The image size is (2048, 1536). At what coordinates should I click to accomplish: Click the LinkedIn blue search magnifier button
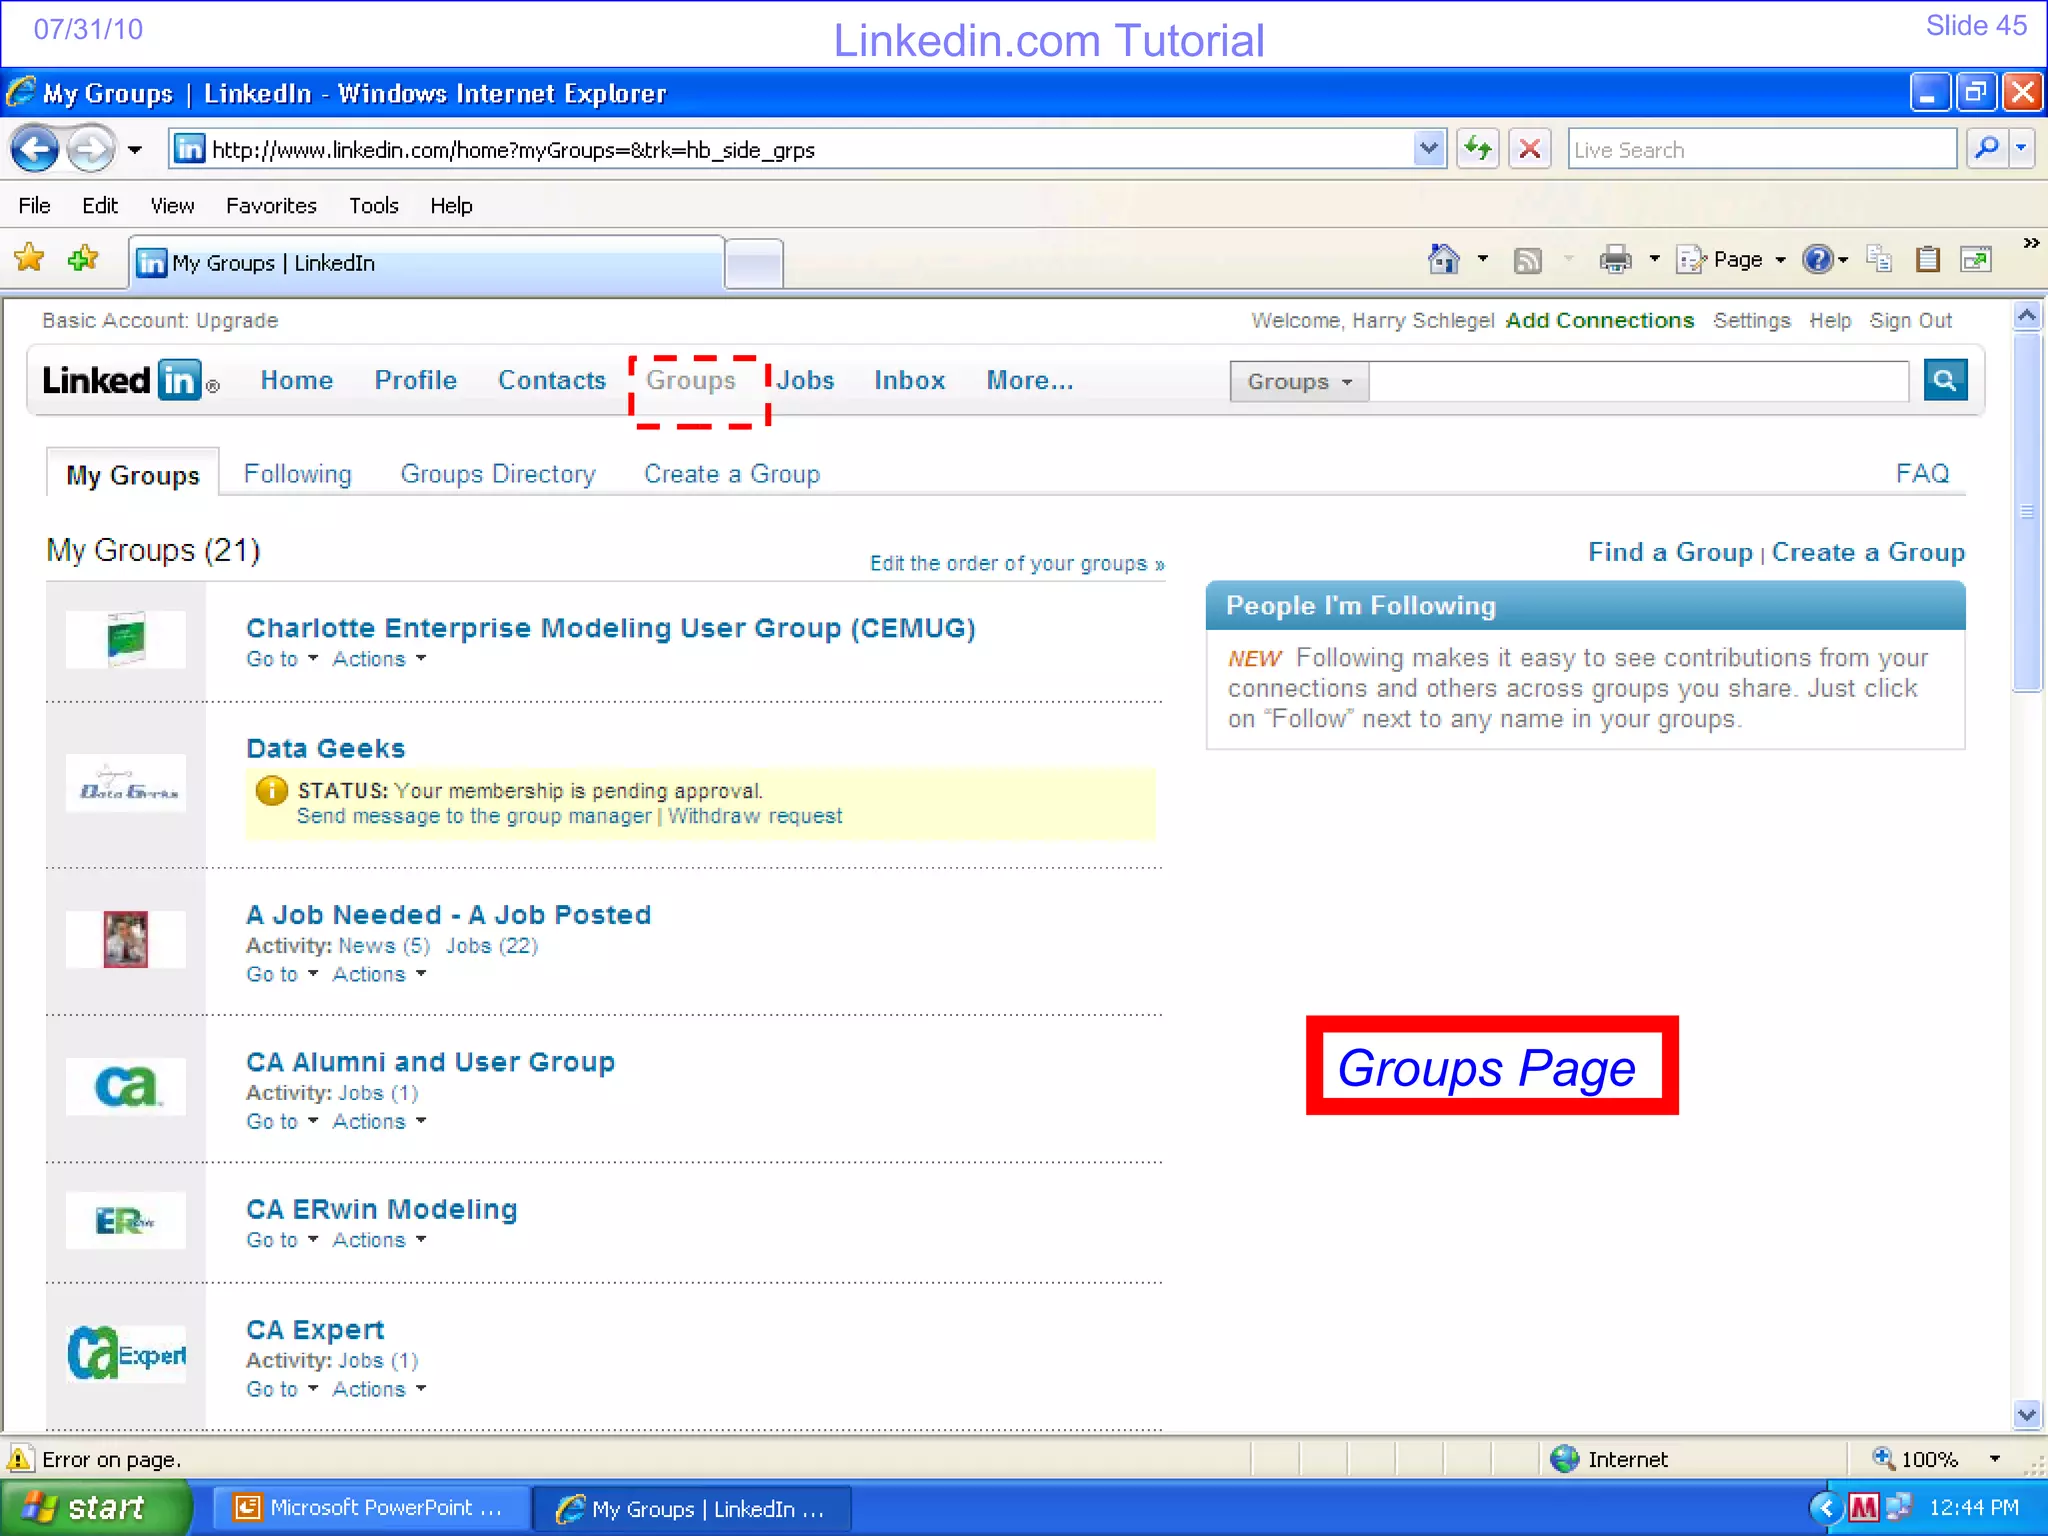pos(1945,380)
